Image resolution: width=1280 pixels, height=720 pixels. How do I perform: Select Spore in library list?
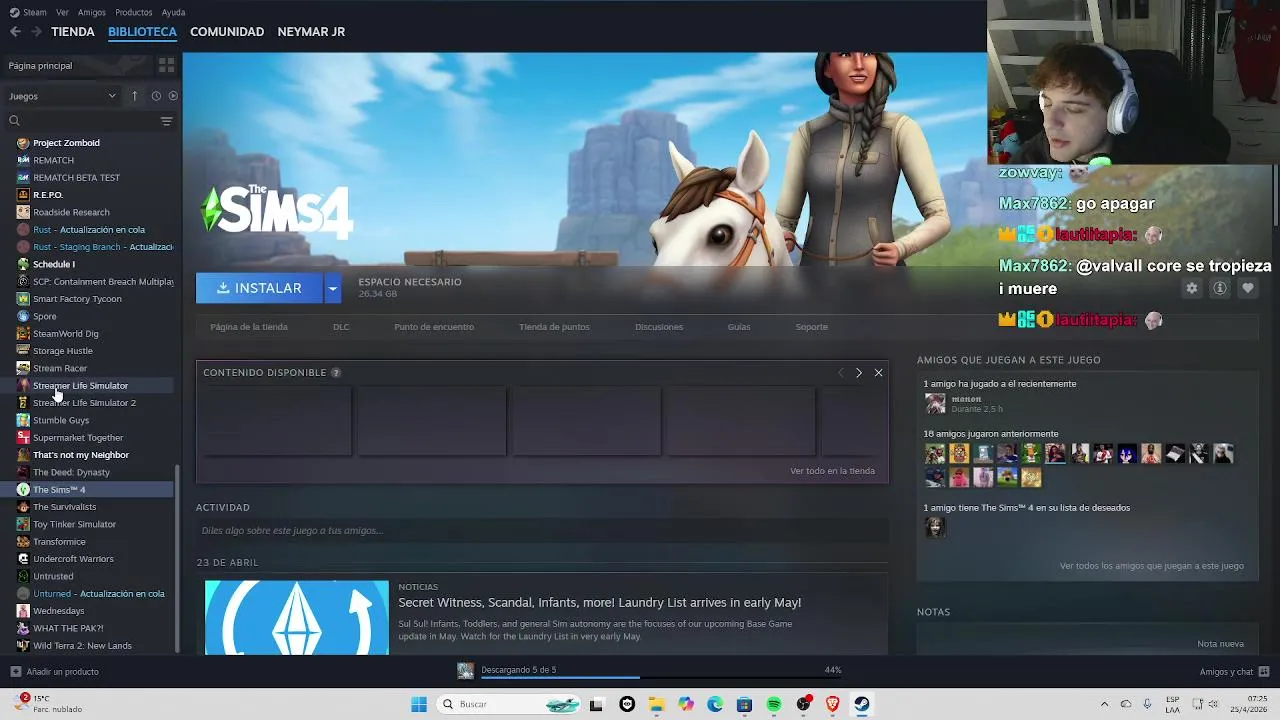(45, 316)
